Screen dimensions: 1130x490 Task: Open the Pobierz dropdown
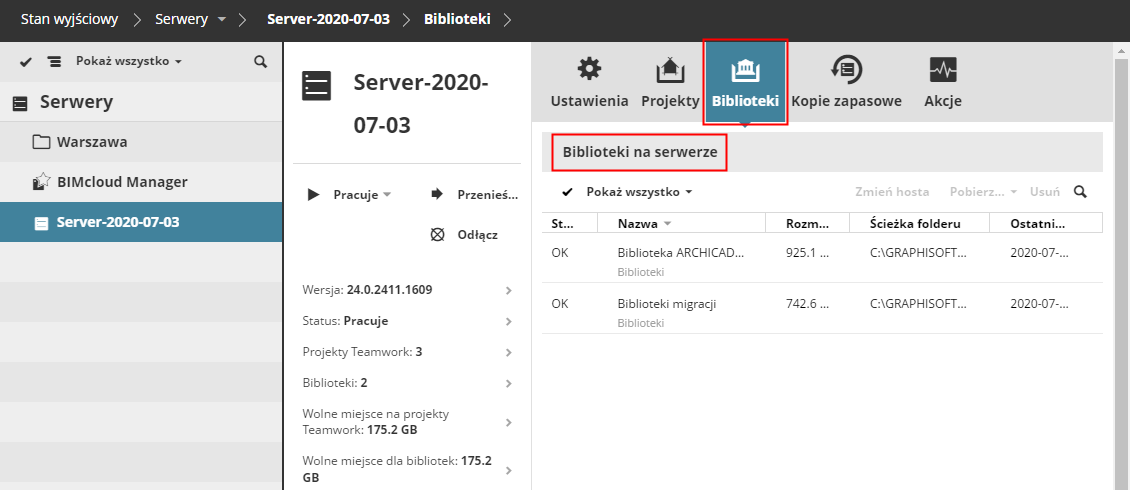click(983, 192)
